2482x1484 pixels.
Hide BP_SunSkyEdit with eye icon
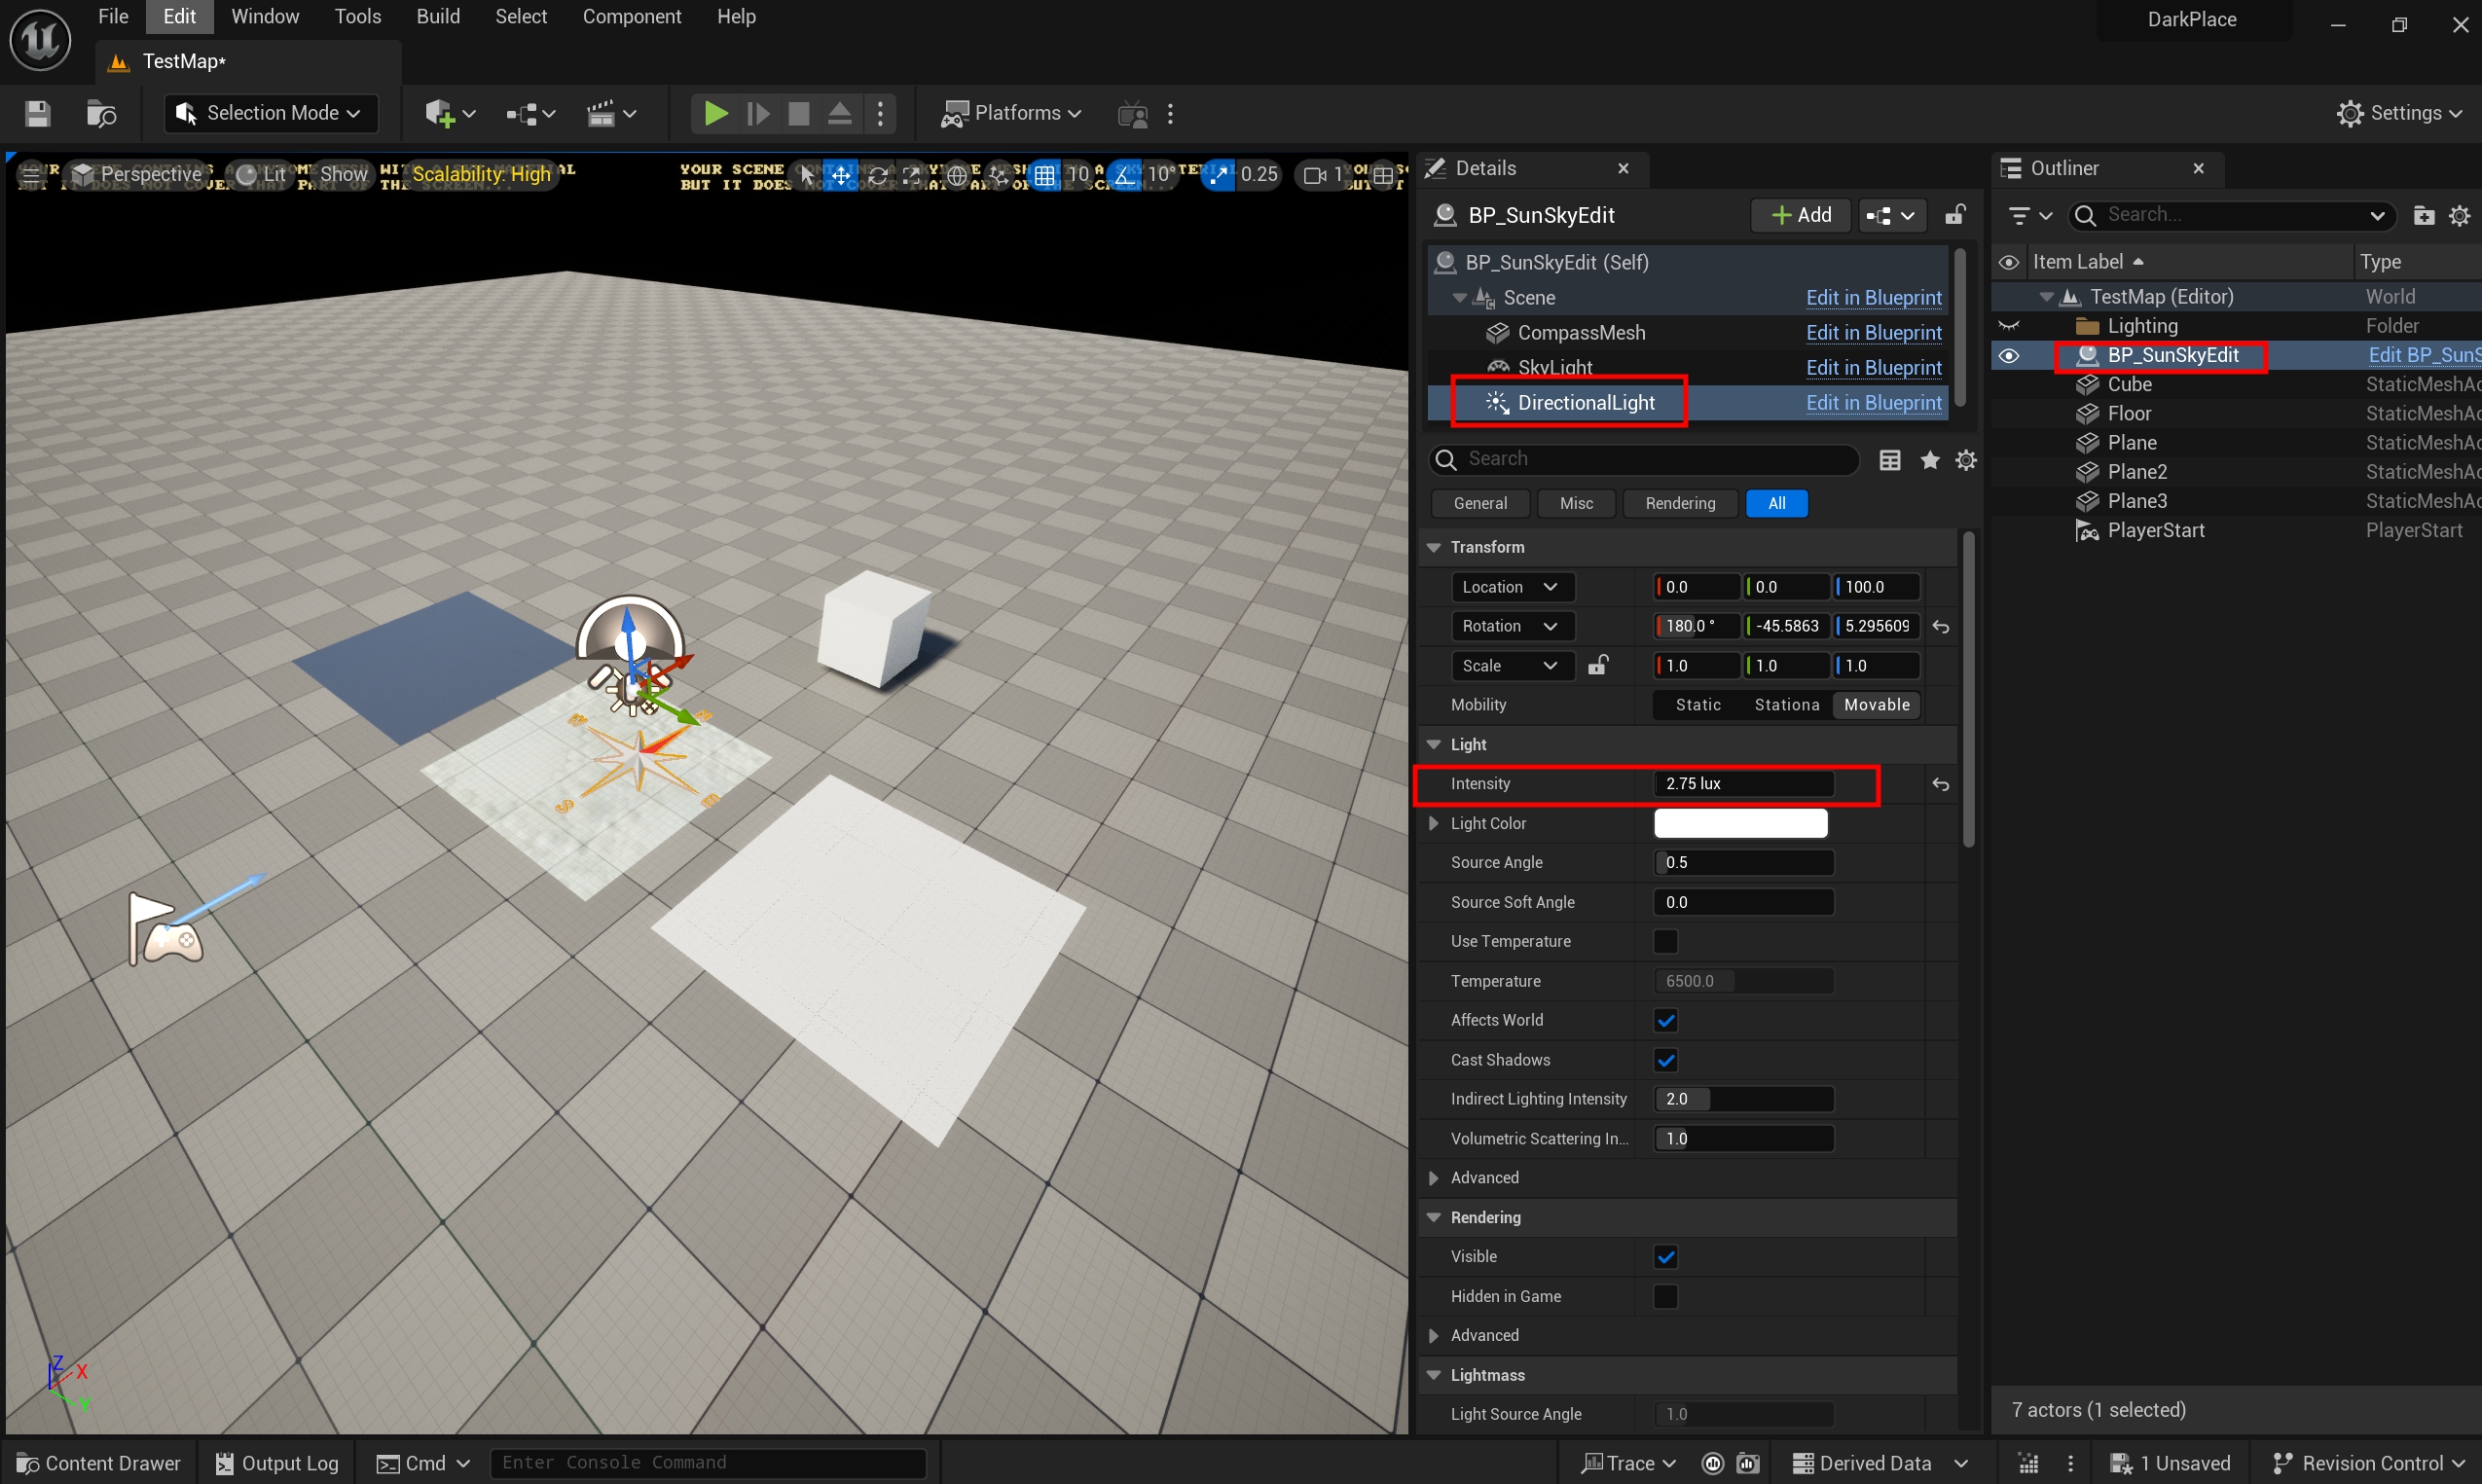[x=2008, y=356]
